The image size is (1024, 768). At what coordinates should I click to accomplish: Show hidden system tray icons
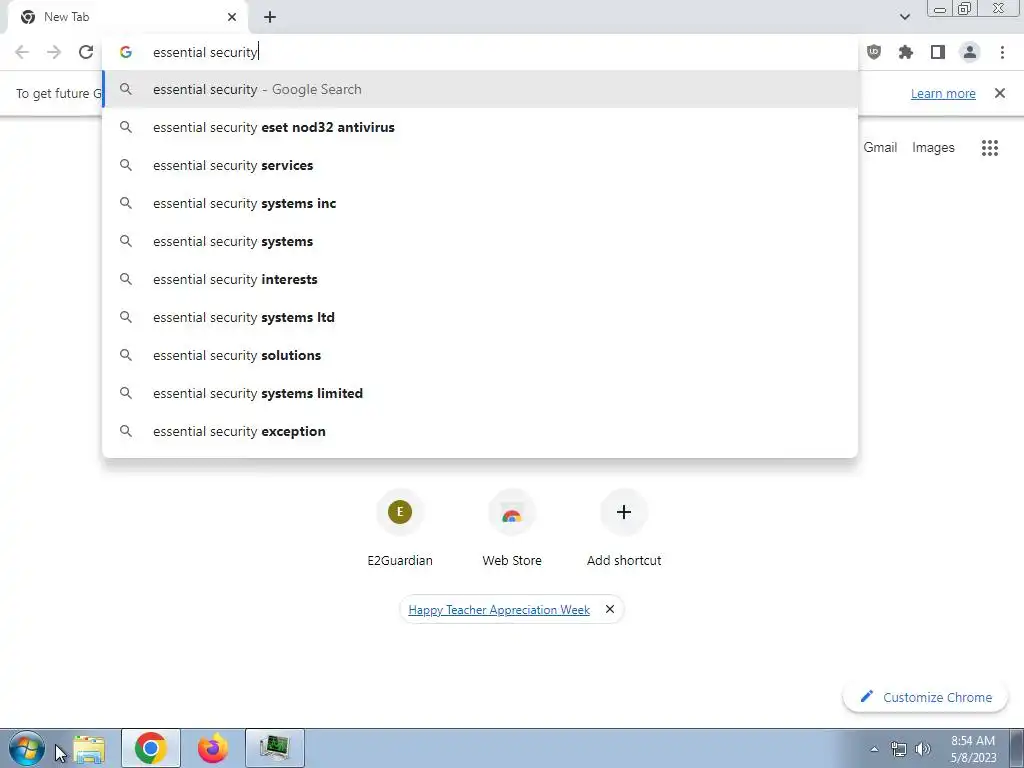click(x=874, y=749)
